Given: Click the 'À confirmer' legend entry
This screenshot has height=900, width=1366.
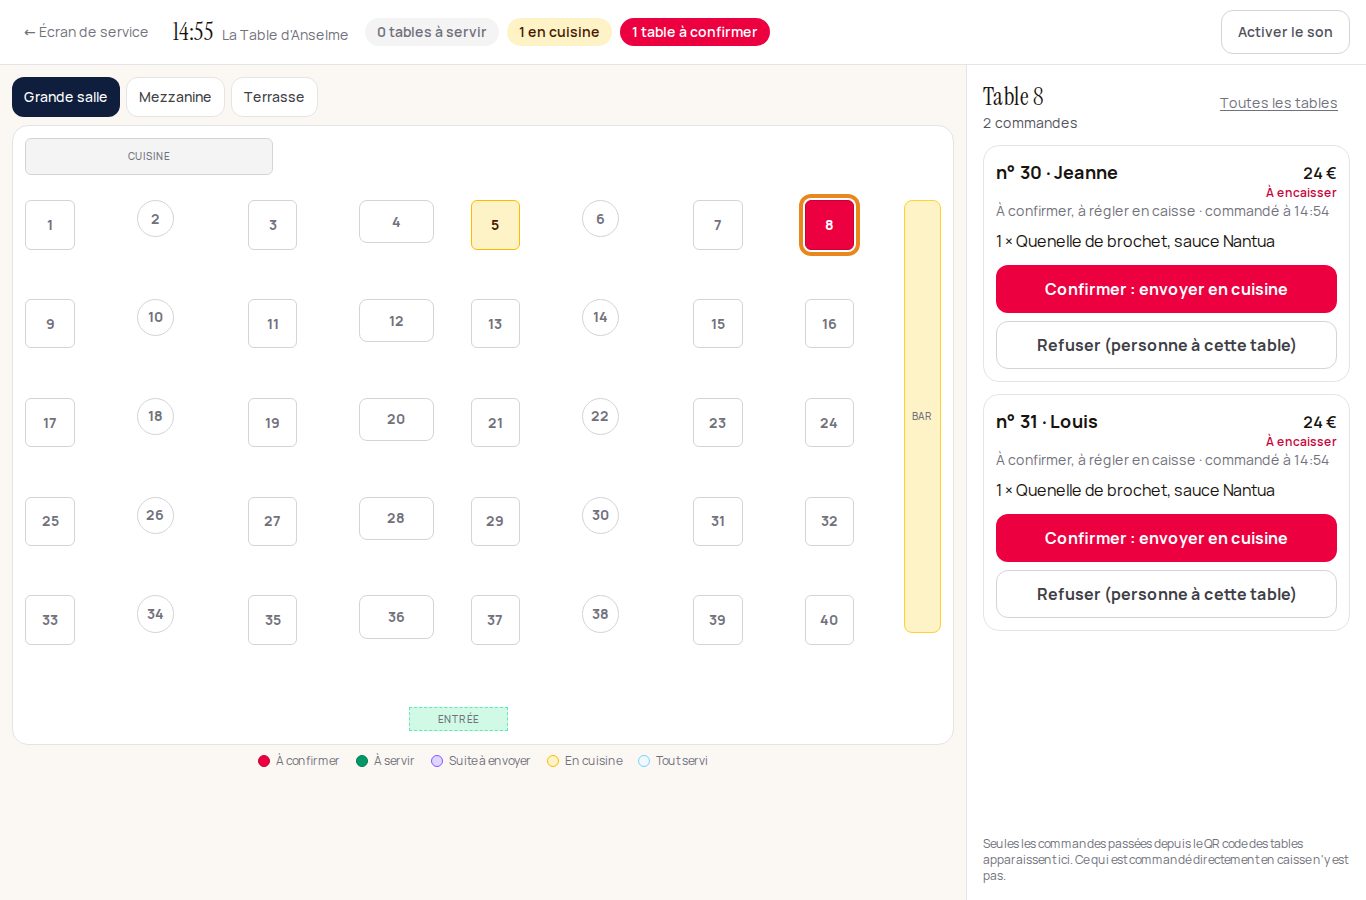Looking at the screenshot, I should tap(299, 761).
